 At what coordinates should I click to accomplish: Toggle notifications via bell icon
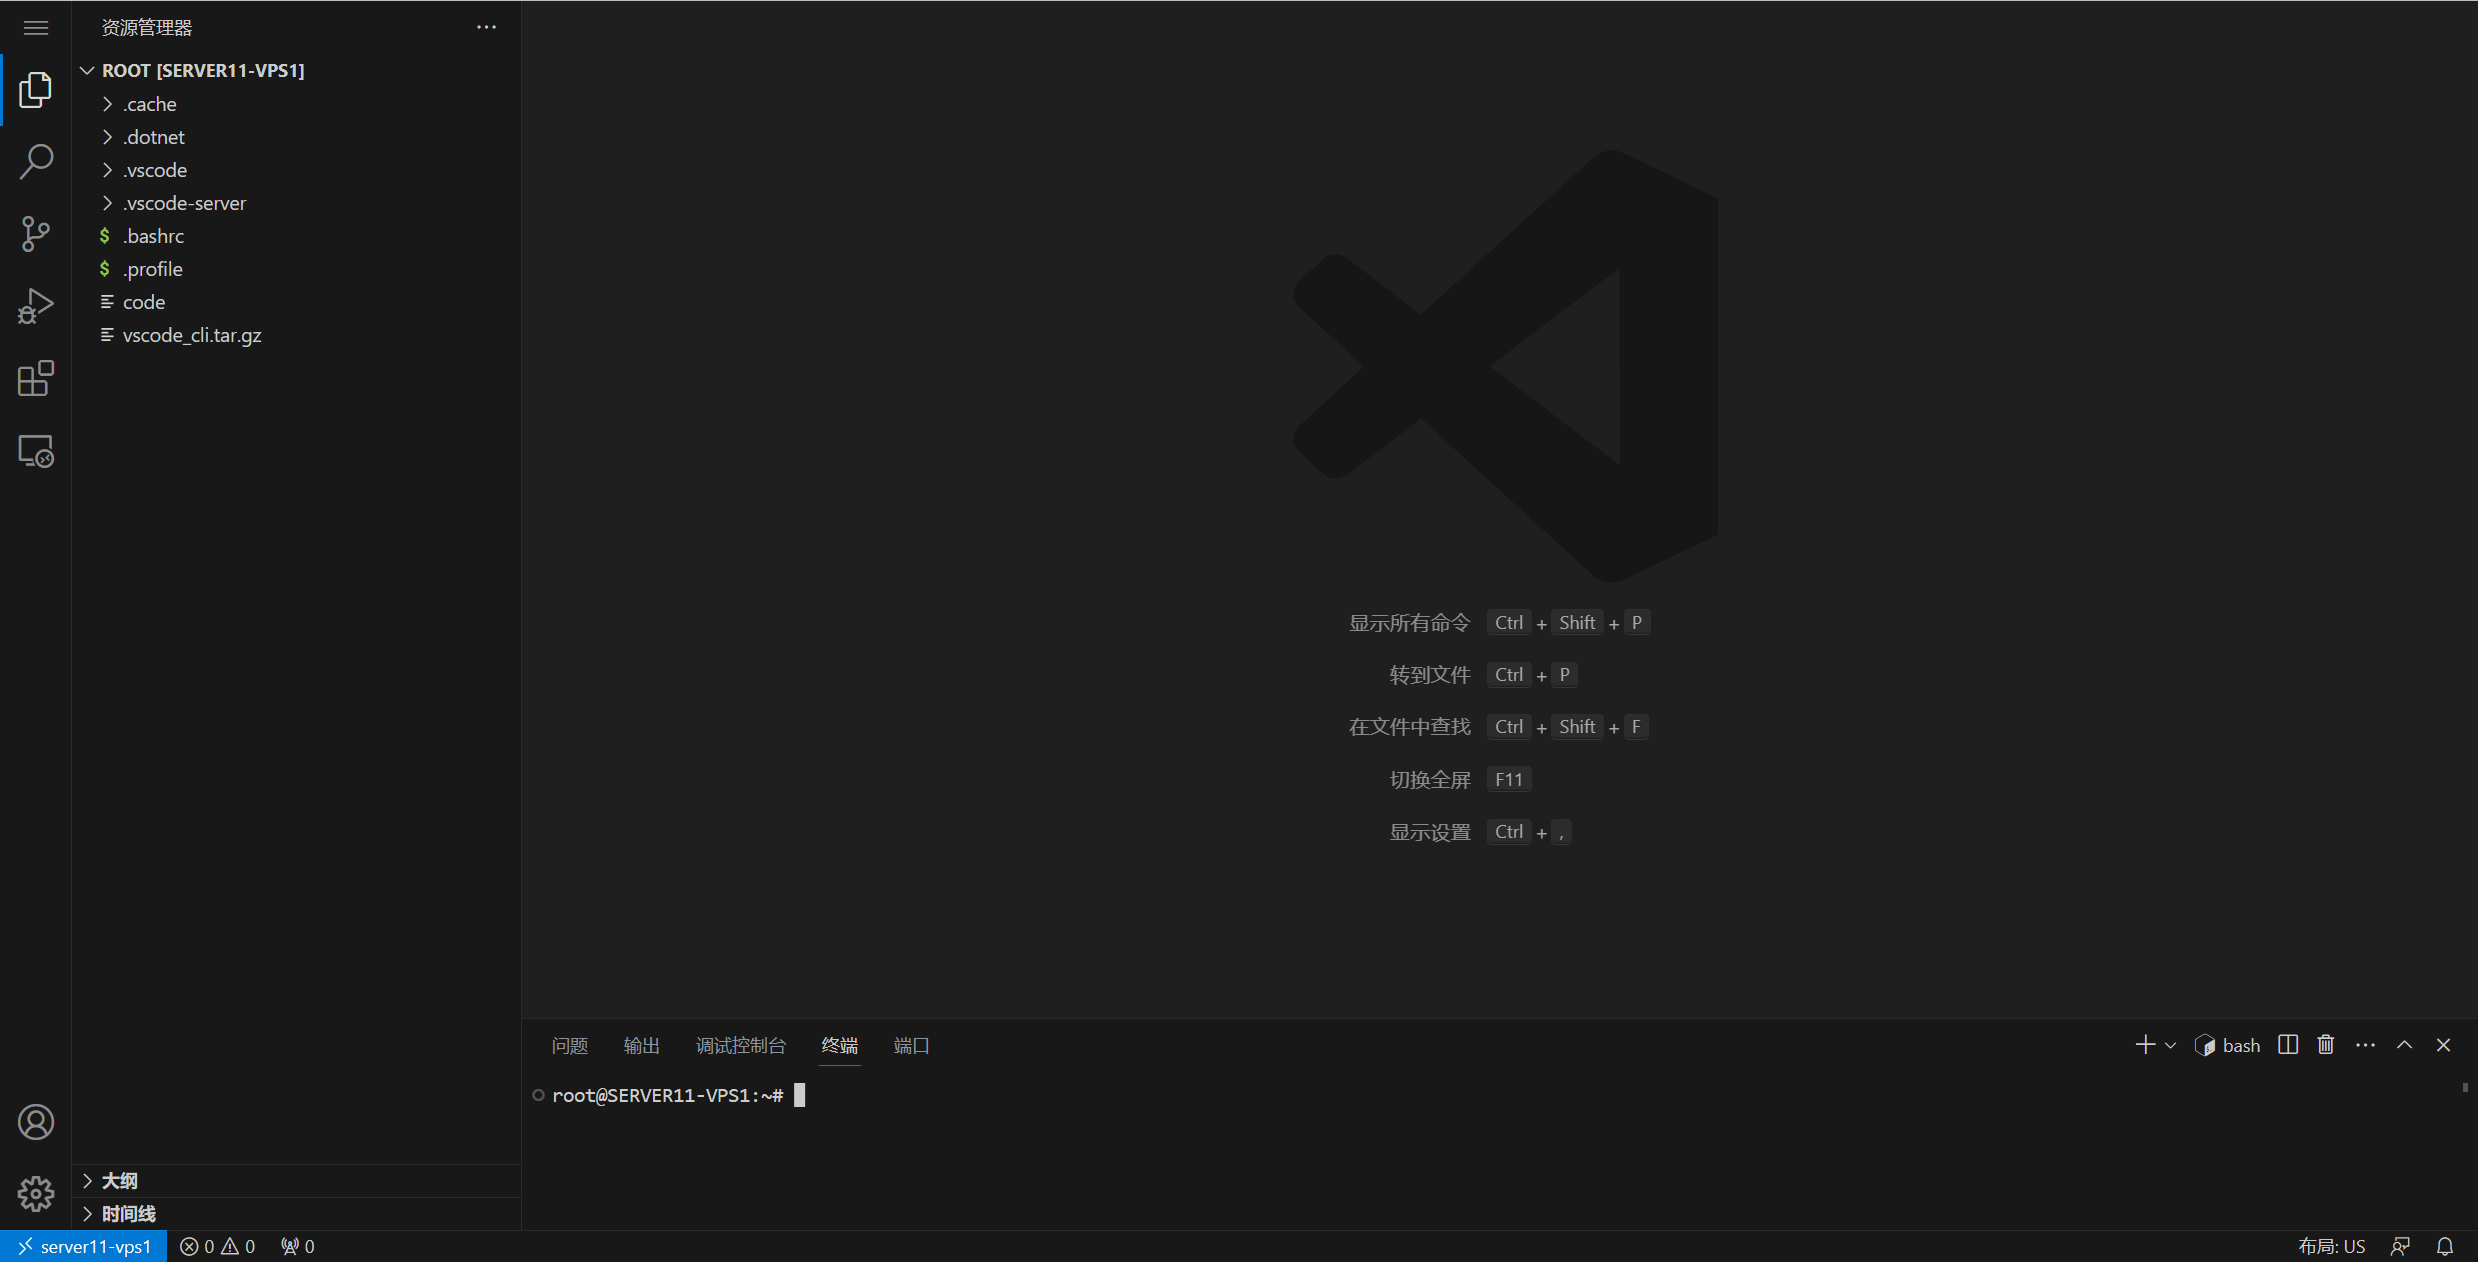point(2446,1246)
